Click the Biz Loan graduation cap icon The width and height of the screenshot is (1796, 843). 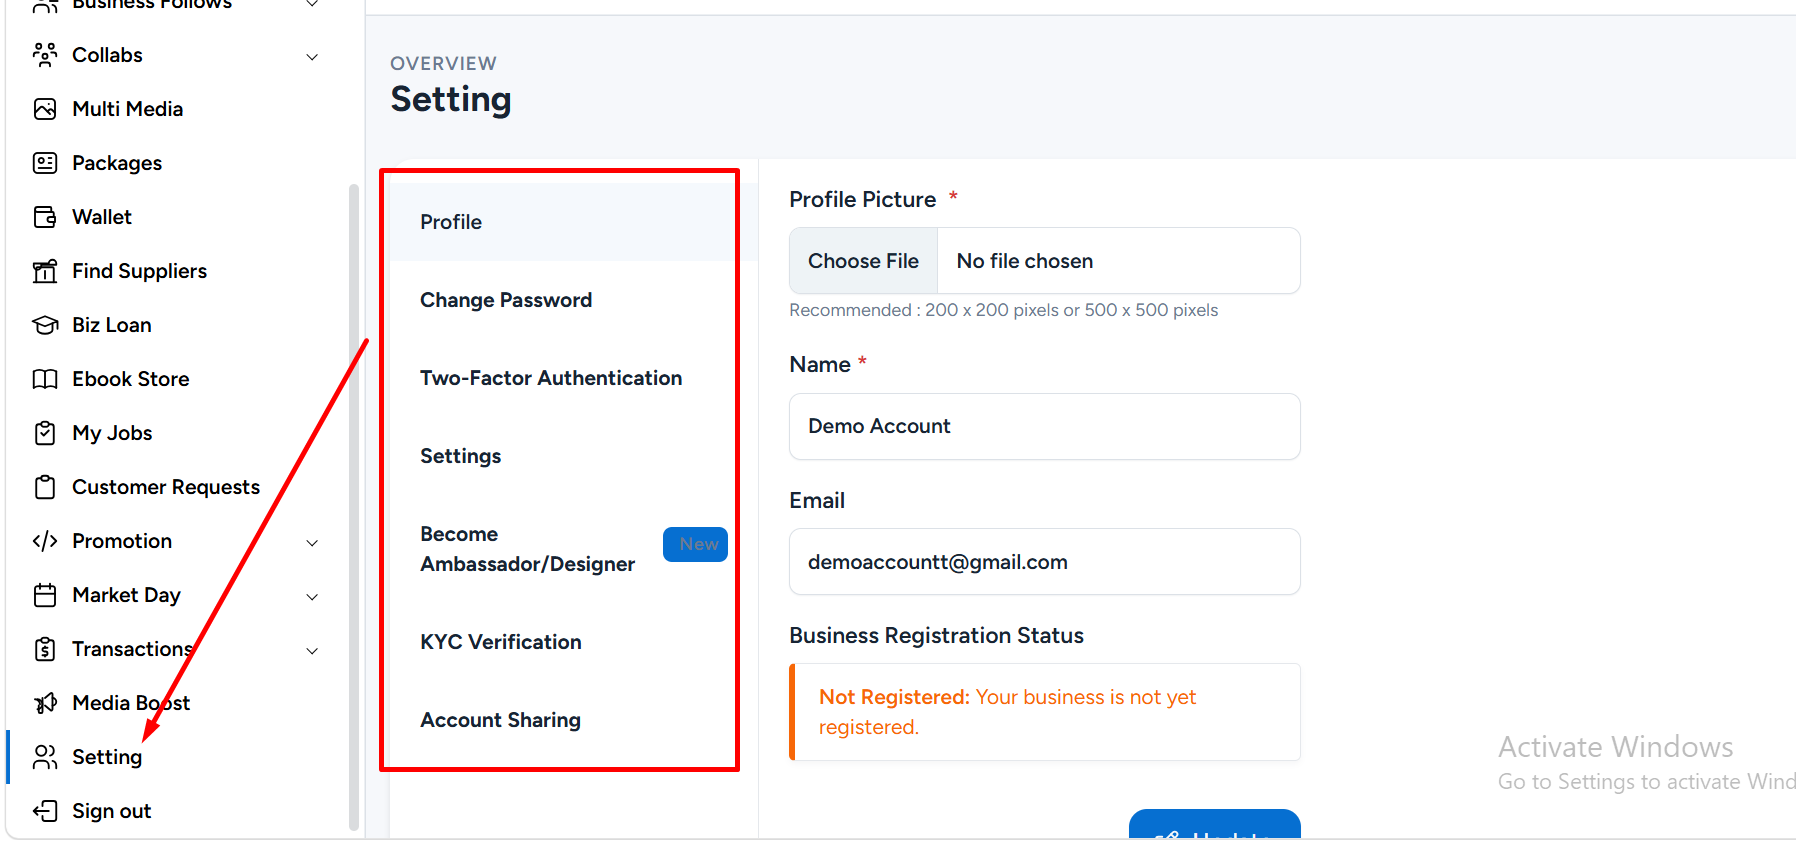(x=45, y=325)
